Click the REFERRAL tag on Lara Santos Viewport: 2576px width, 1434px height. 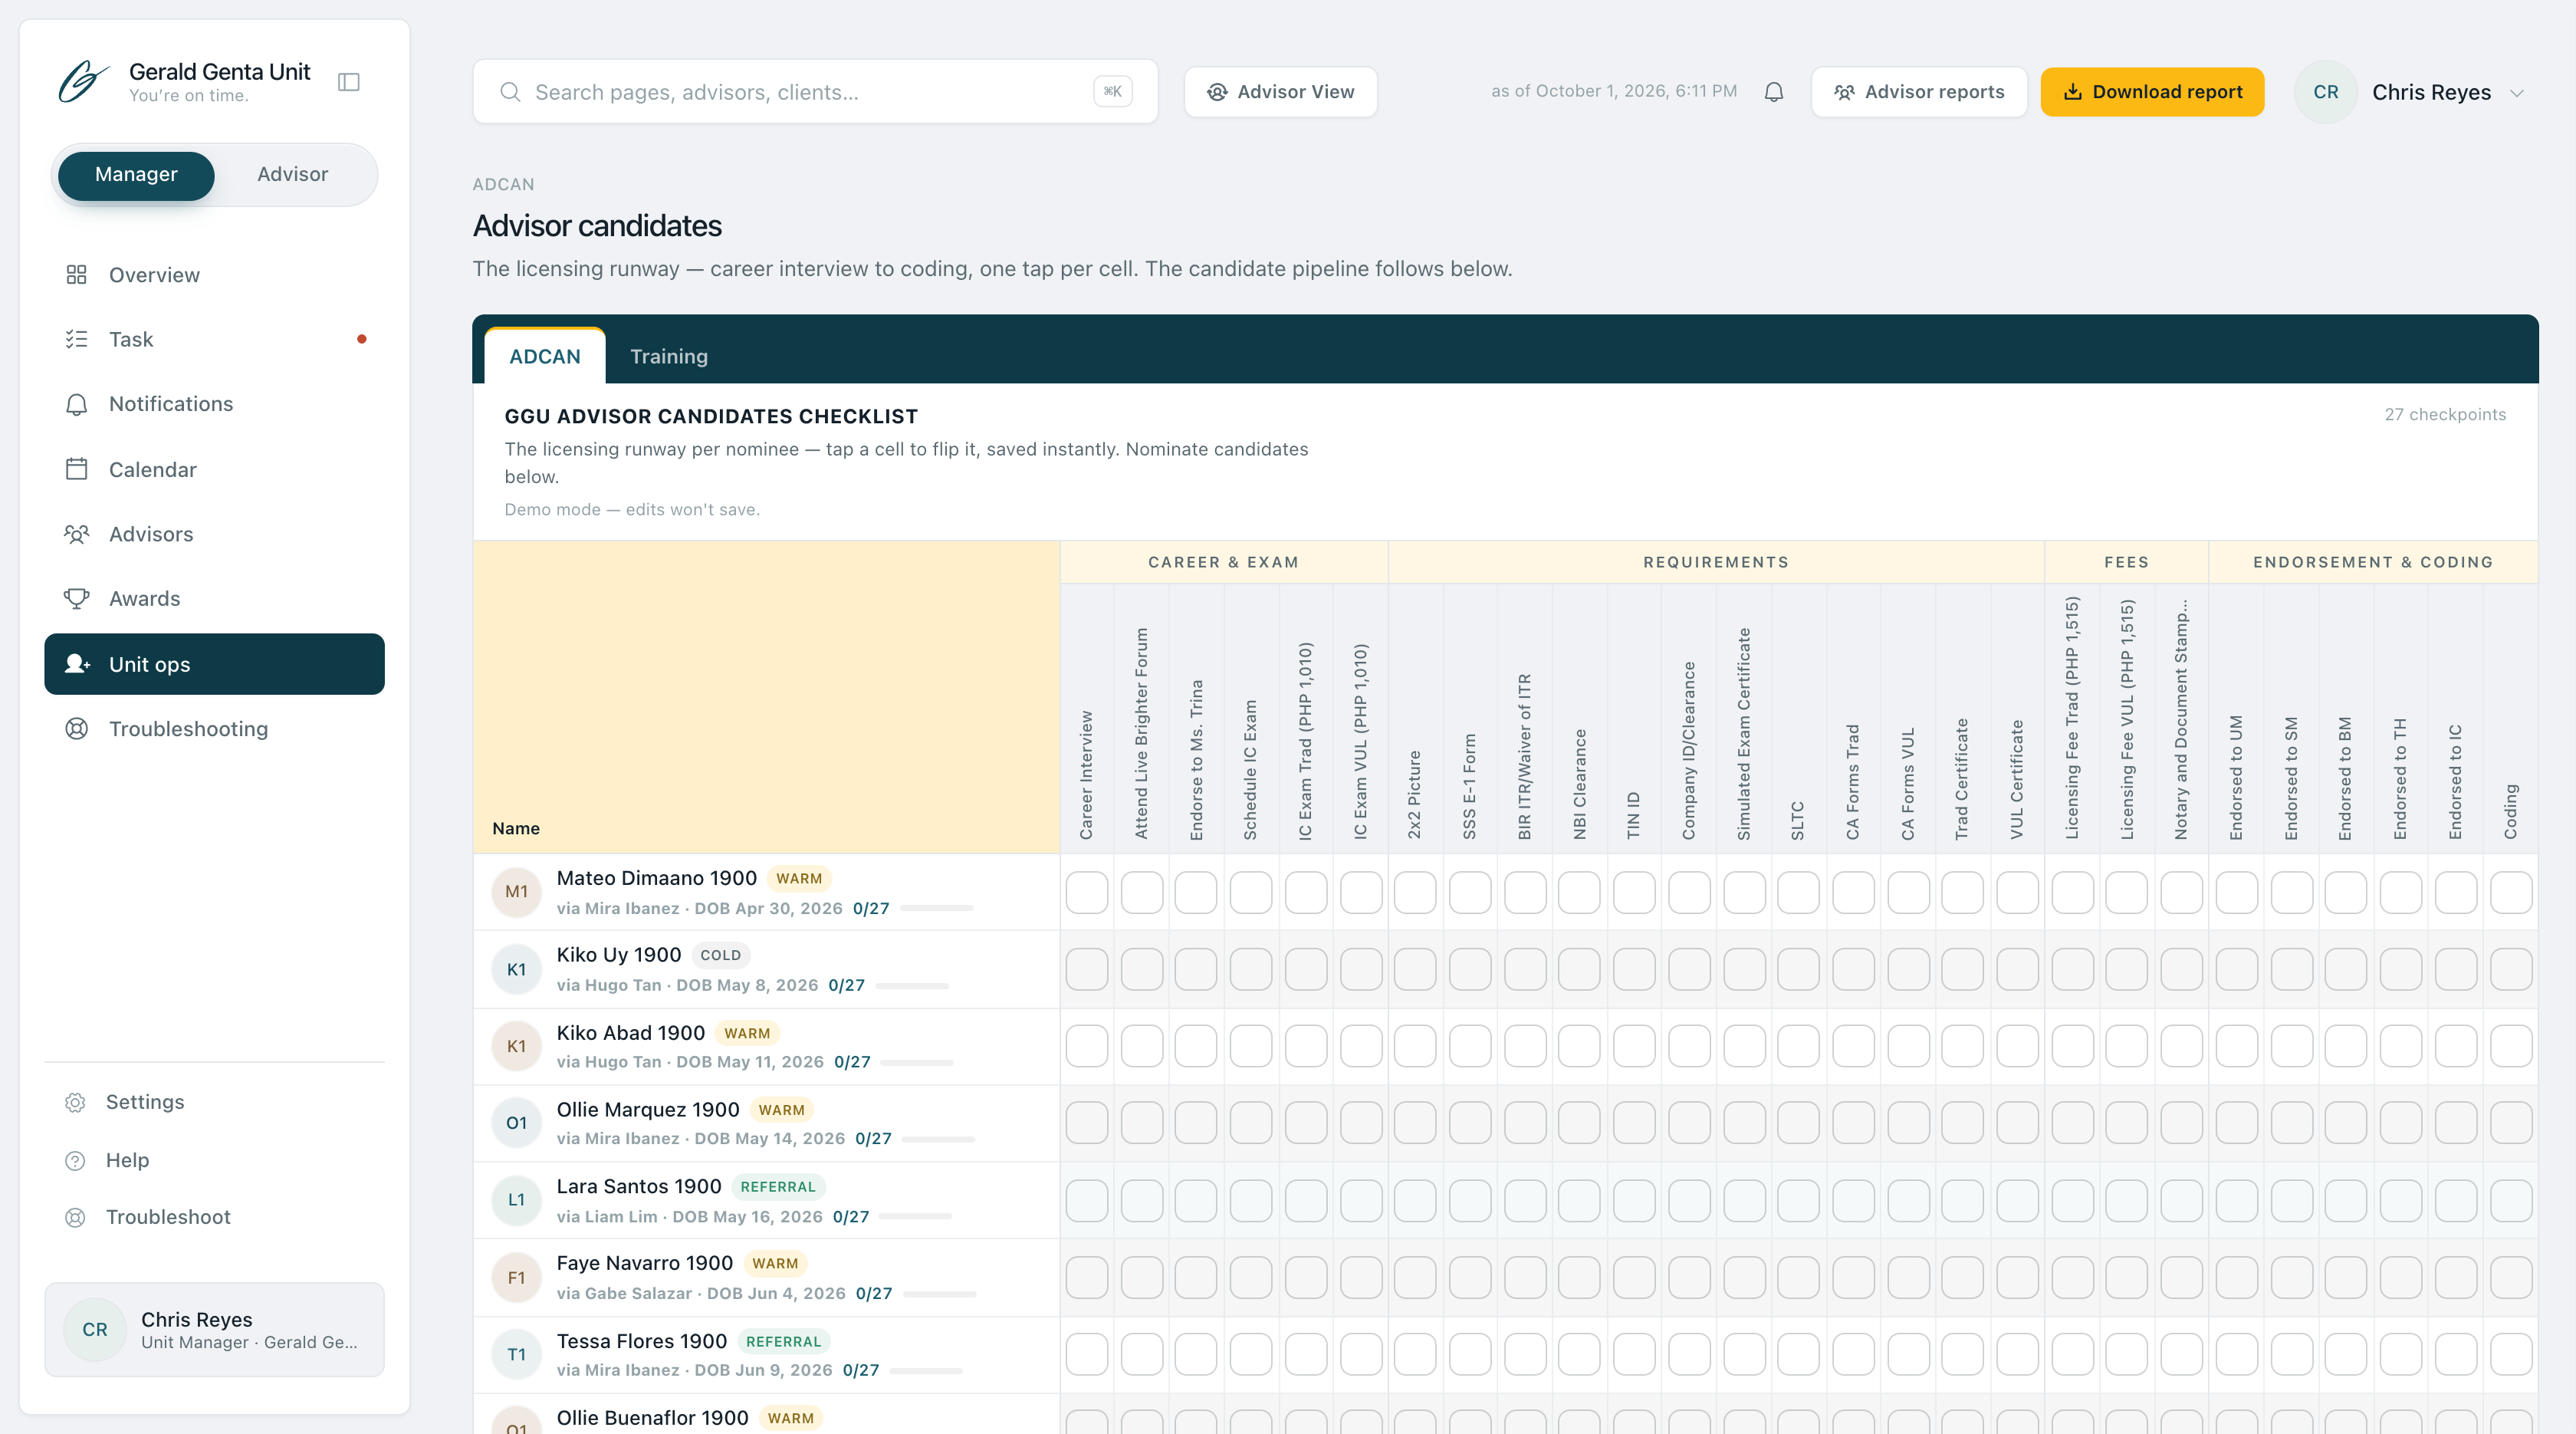(778, 1187)
